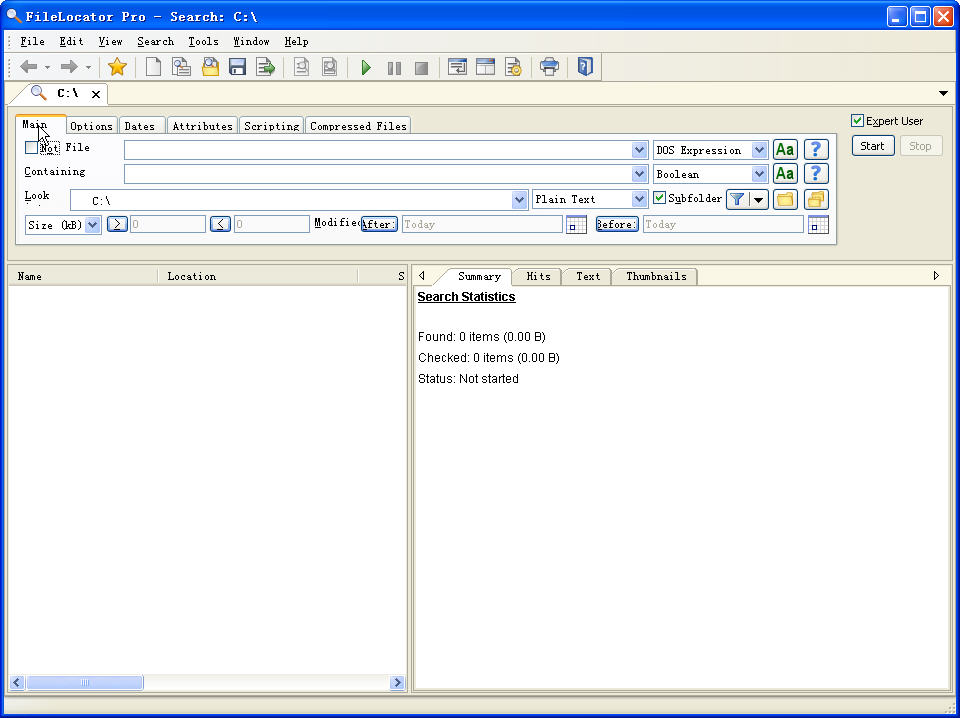The height and width of the screenshot is (718, 960).
Task: Browse for a folder with single folder icon
Action: (785, 199)
